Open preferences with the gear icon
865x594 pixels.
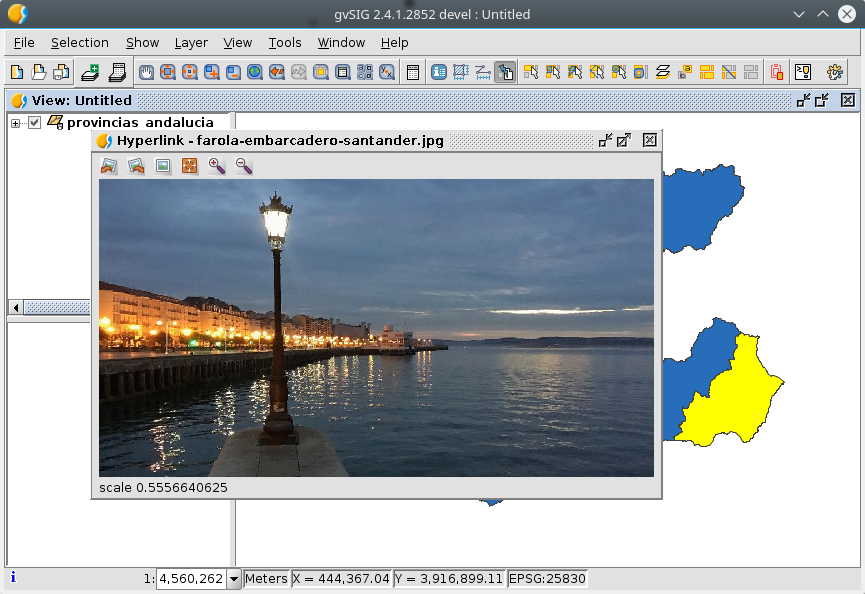click(x=834, y=72)
